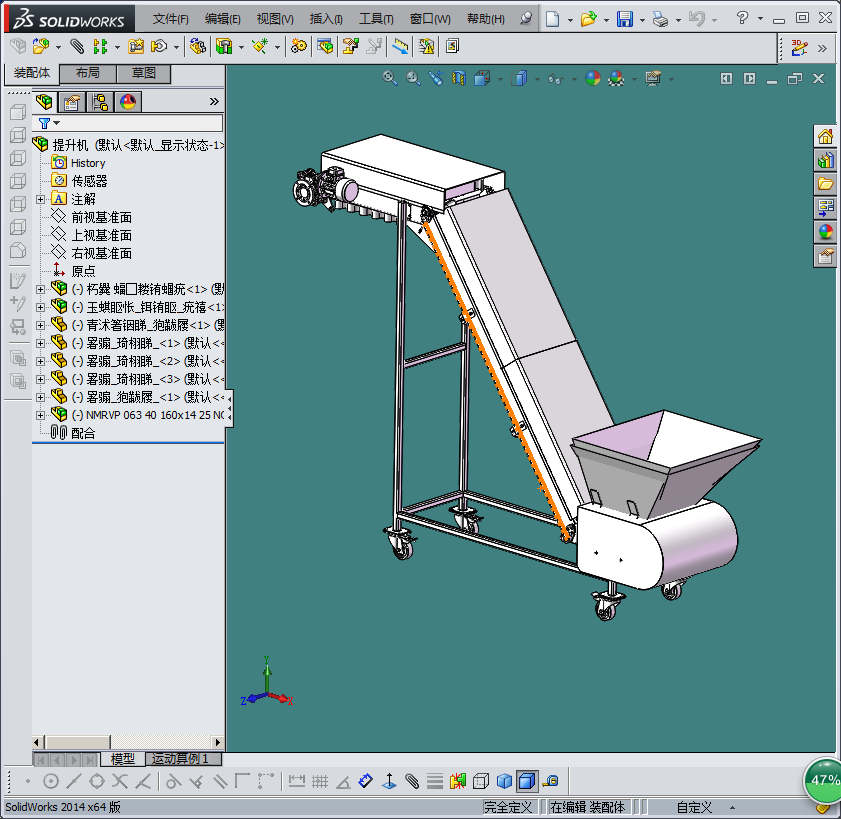Open the 编辑(E) menu
This screenshot has width=841, height=819.
point(223,19)
